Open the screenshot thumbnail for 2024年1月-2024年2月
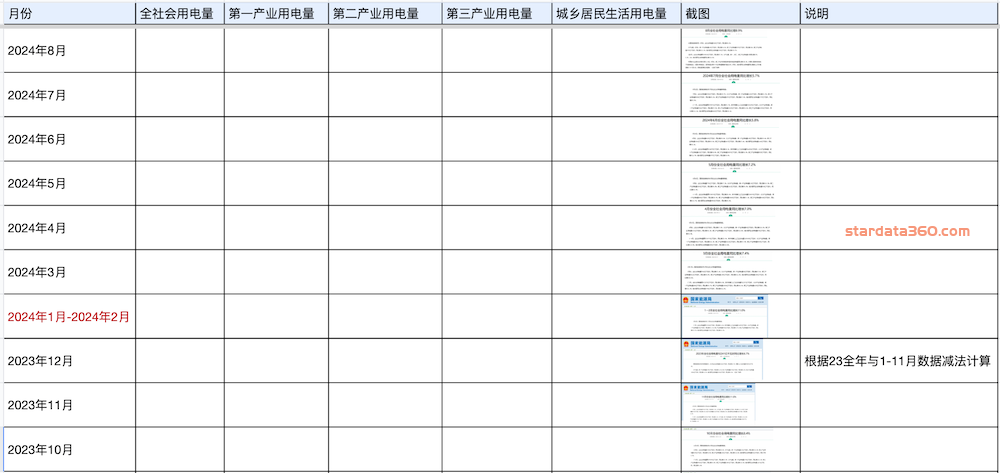 [x=724, y=316]
